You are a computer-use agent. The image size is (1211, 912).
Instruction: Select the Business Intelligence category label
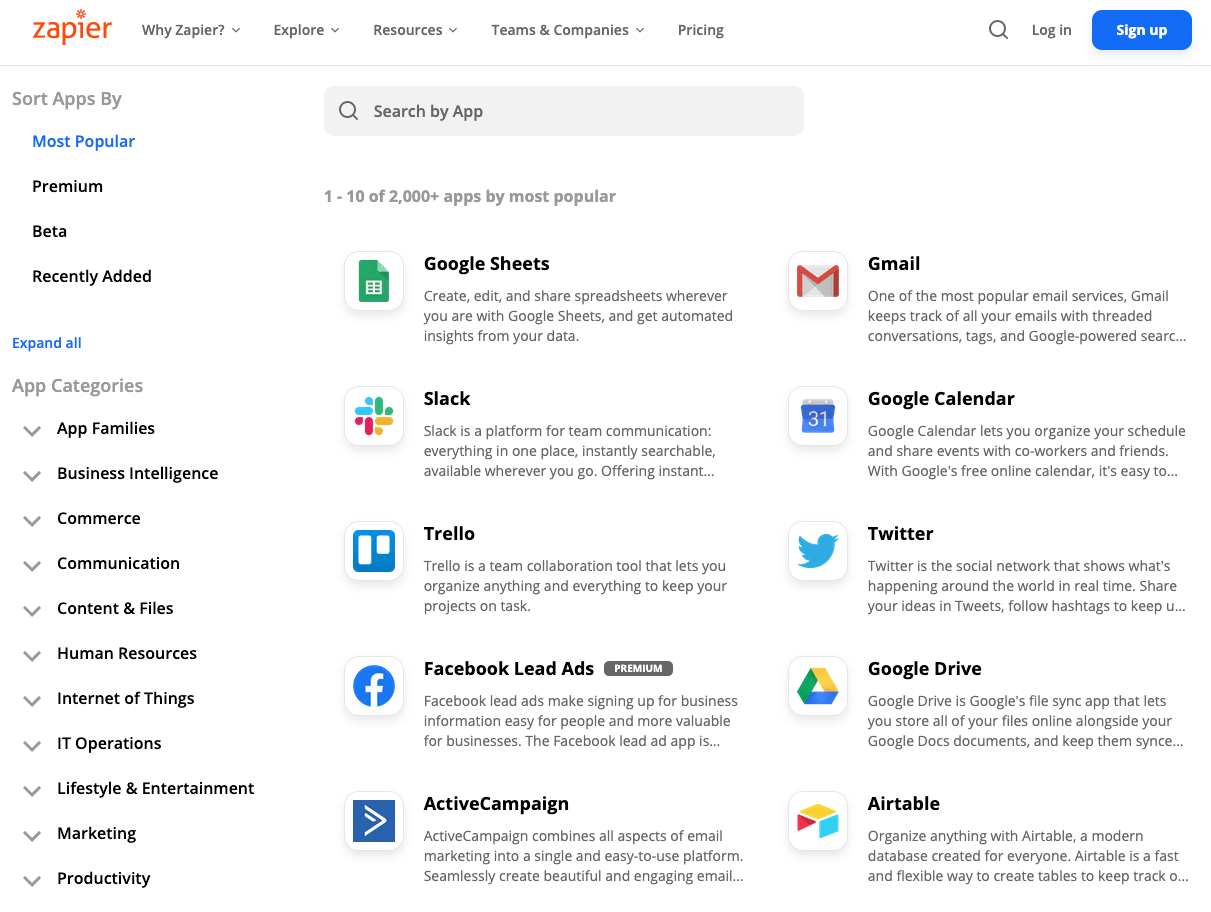[x=137, y=473]
